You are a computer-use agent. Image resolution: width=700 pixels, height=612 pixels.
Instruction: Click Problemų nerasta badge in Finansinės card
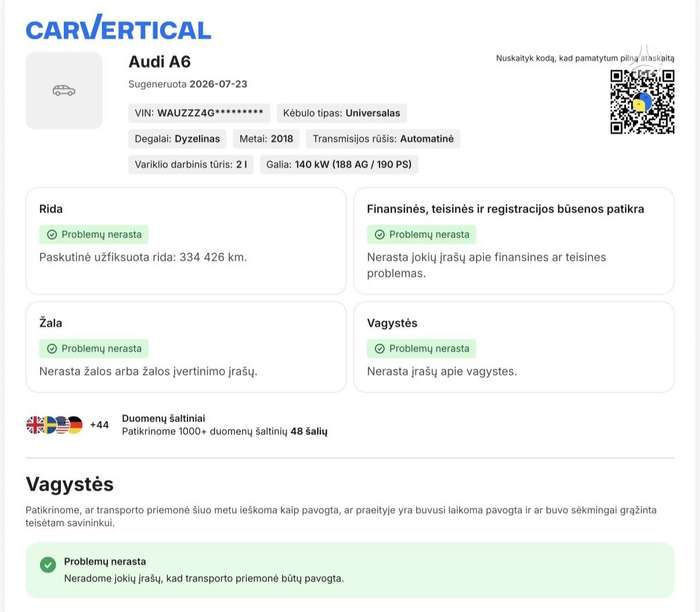click(421, 235)
